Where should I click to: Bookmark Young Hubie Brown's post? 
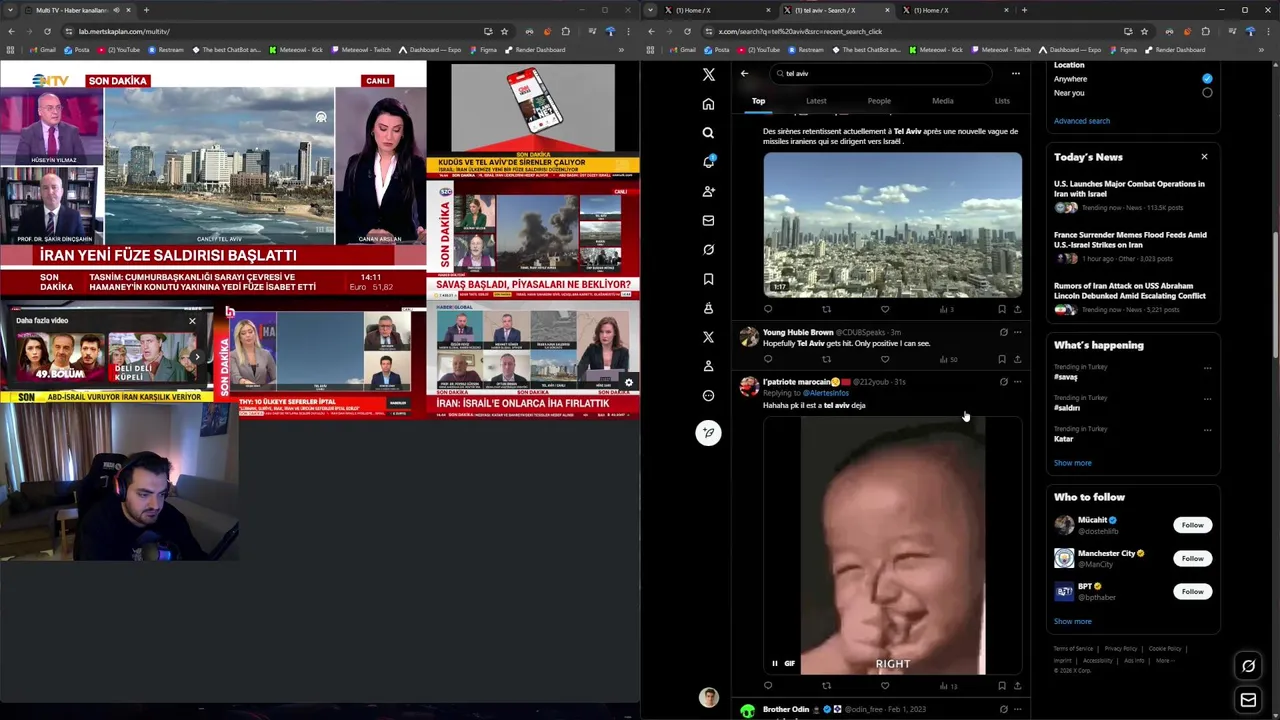click(x=1001, y=359)
